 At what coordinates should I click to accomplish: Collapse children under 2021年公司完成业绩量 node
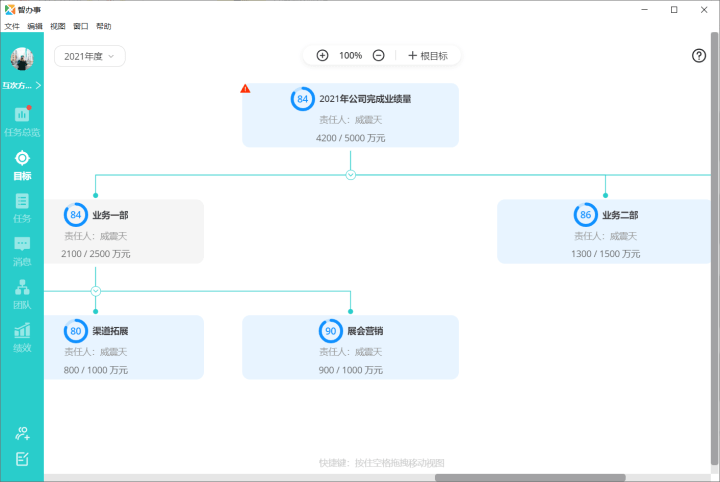click(x=350, y=175)
